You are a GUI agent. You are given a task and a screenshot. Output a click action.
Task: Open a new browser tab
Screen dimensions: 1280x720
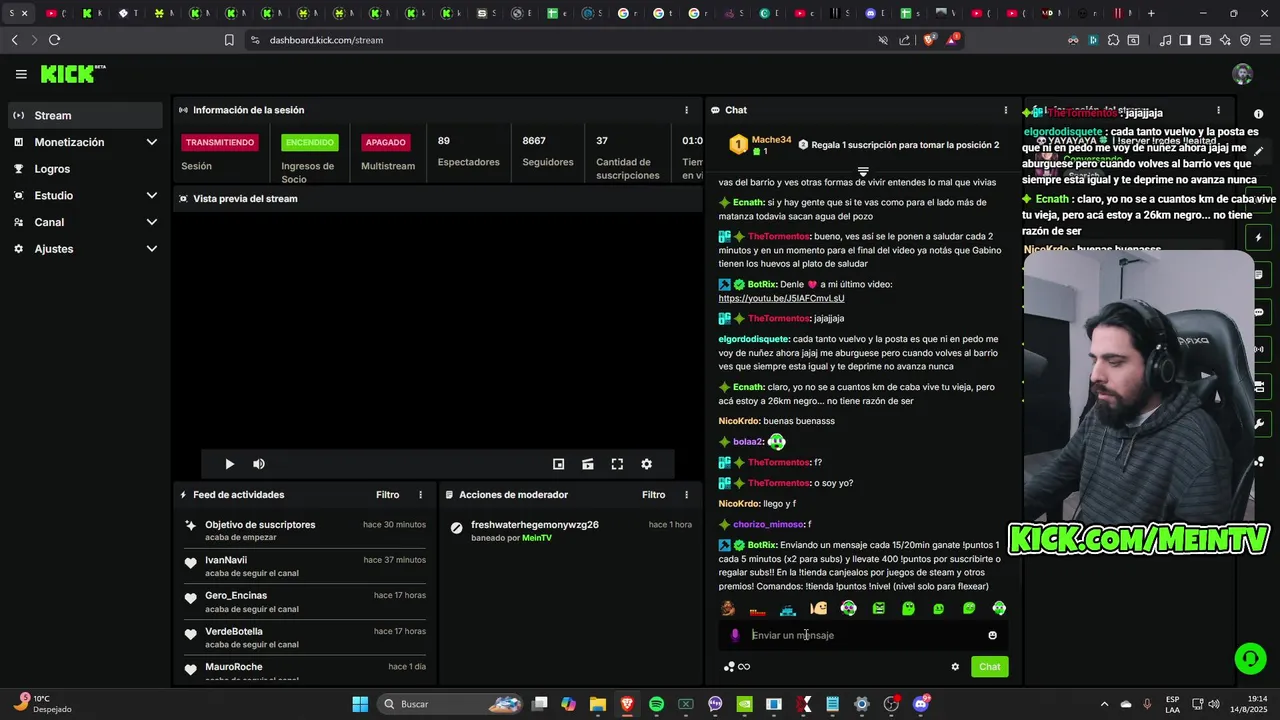(x=1151, y=13)
